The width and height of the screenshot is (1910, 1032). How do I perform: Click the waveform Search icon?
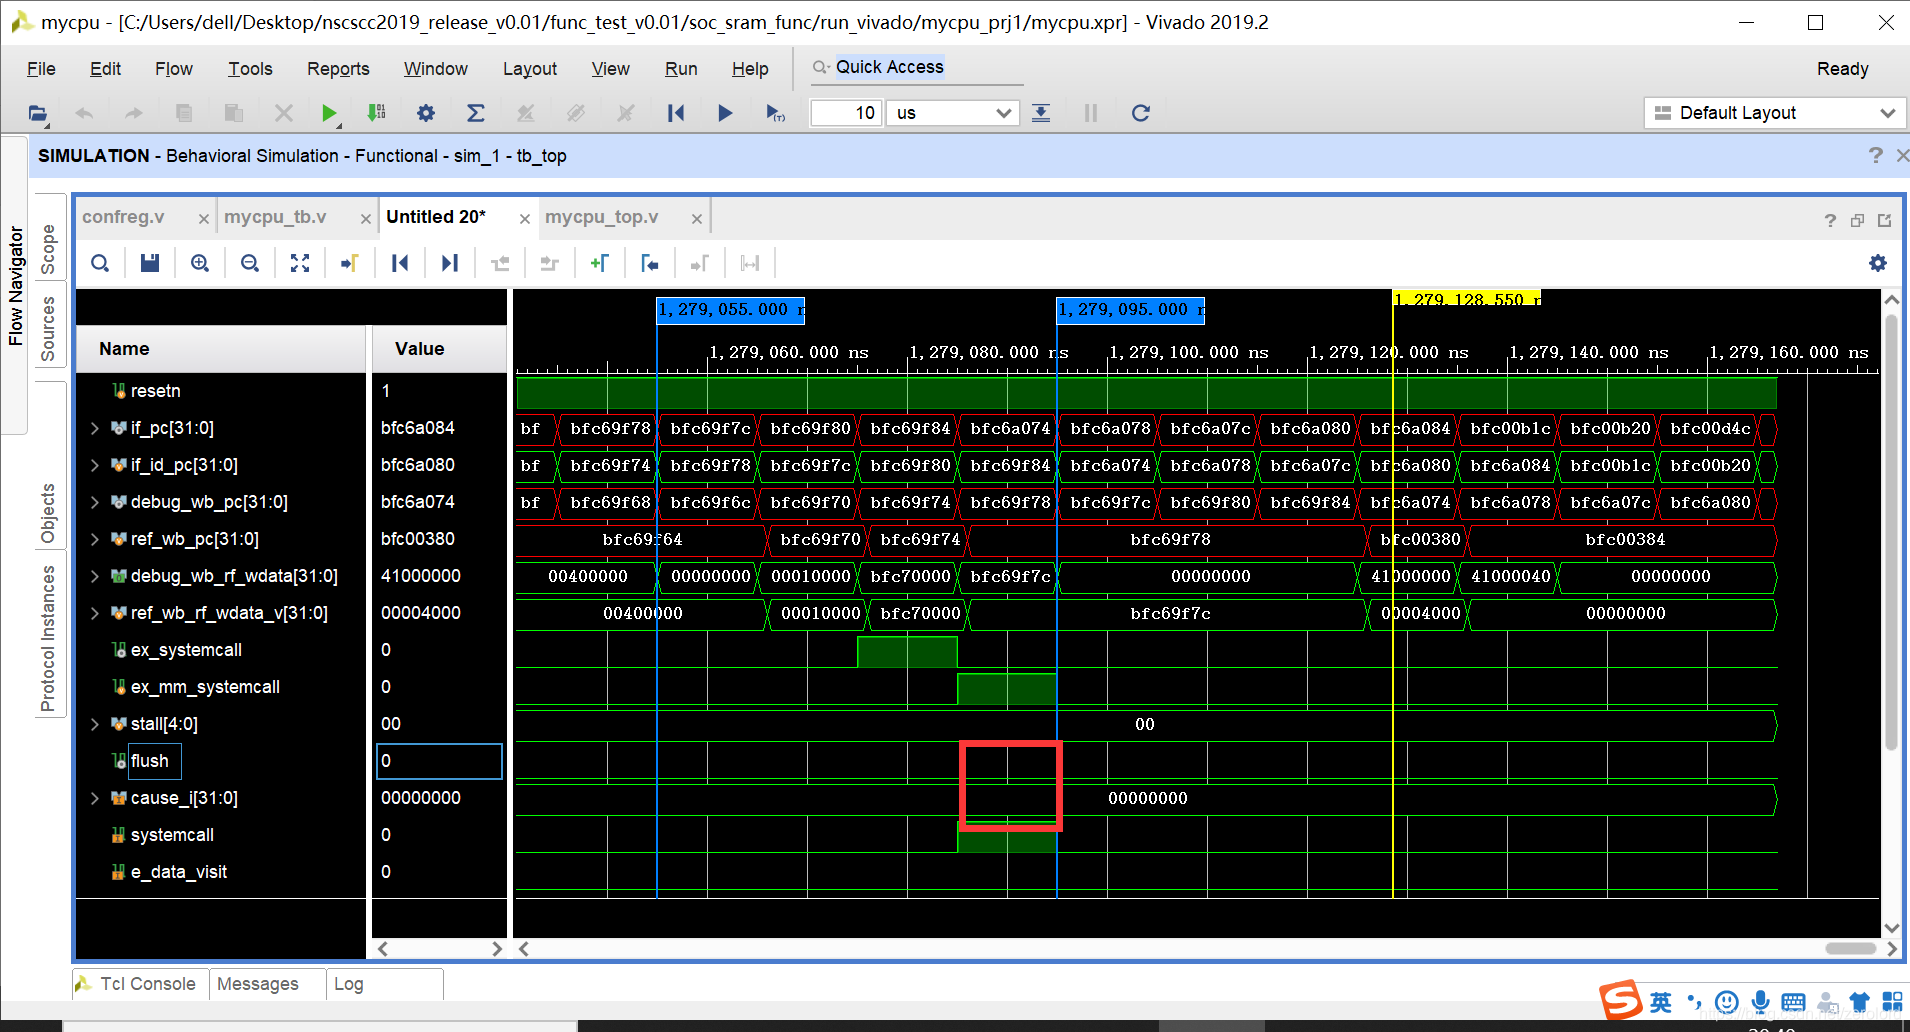click(x=100, y=263)
